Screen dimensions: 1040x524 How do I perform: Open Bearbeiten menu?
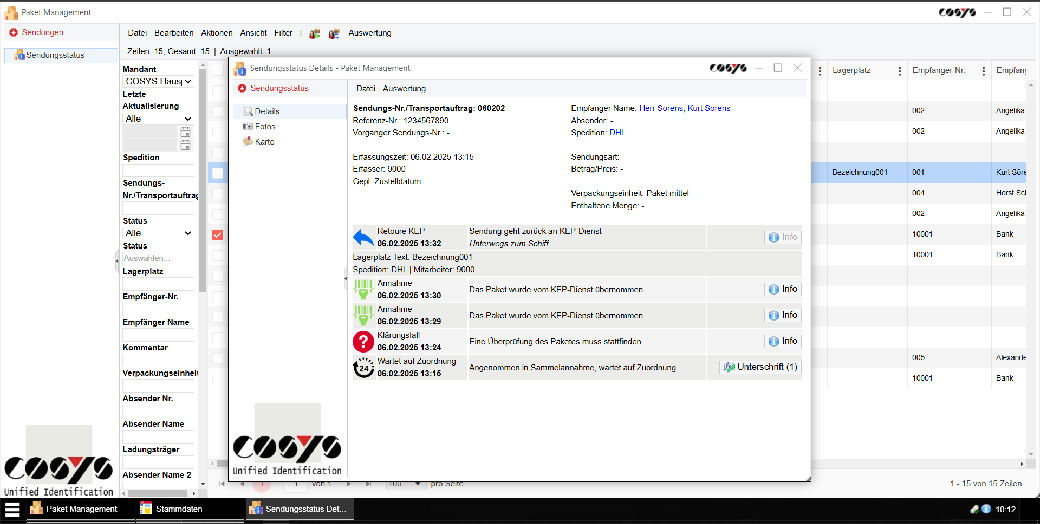(174, 33)
